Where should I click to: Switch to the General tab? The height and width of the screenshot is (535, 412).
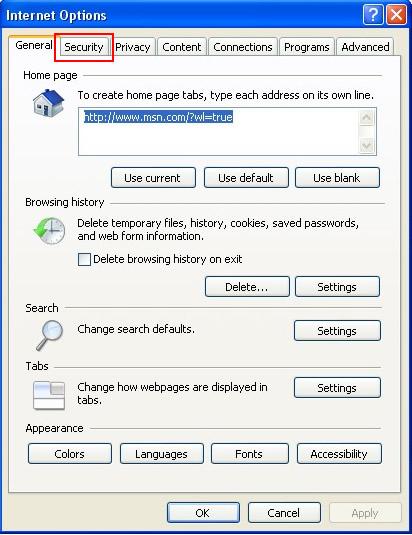tap(33, 45)
